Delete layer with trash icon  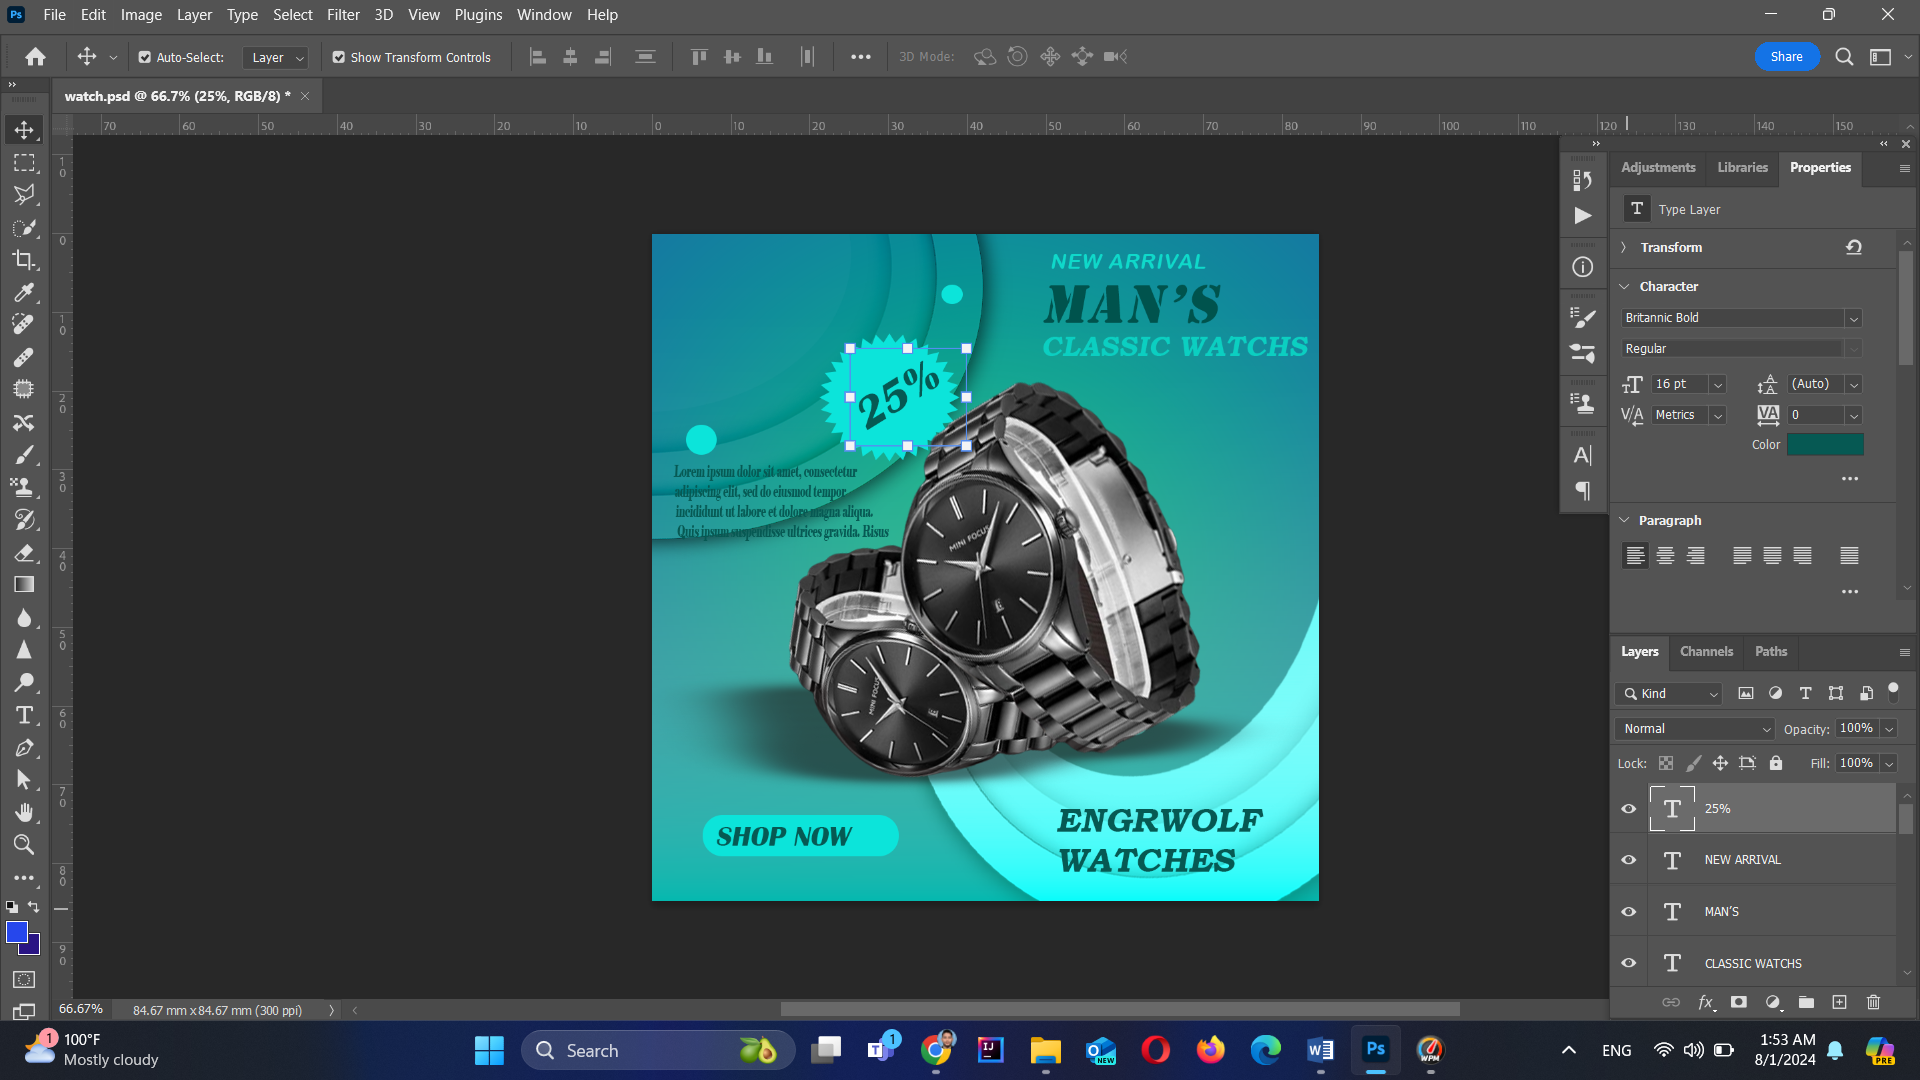tap(1873, 1002)
